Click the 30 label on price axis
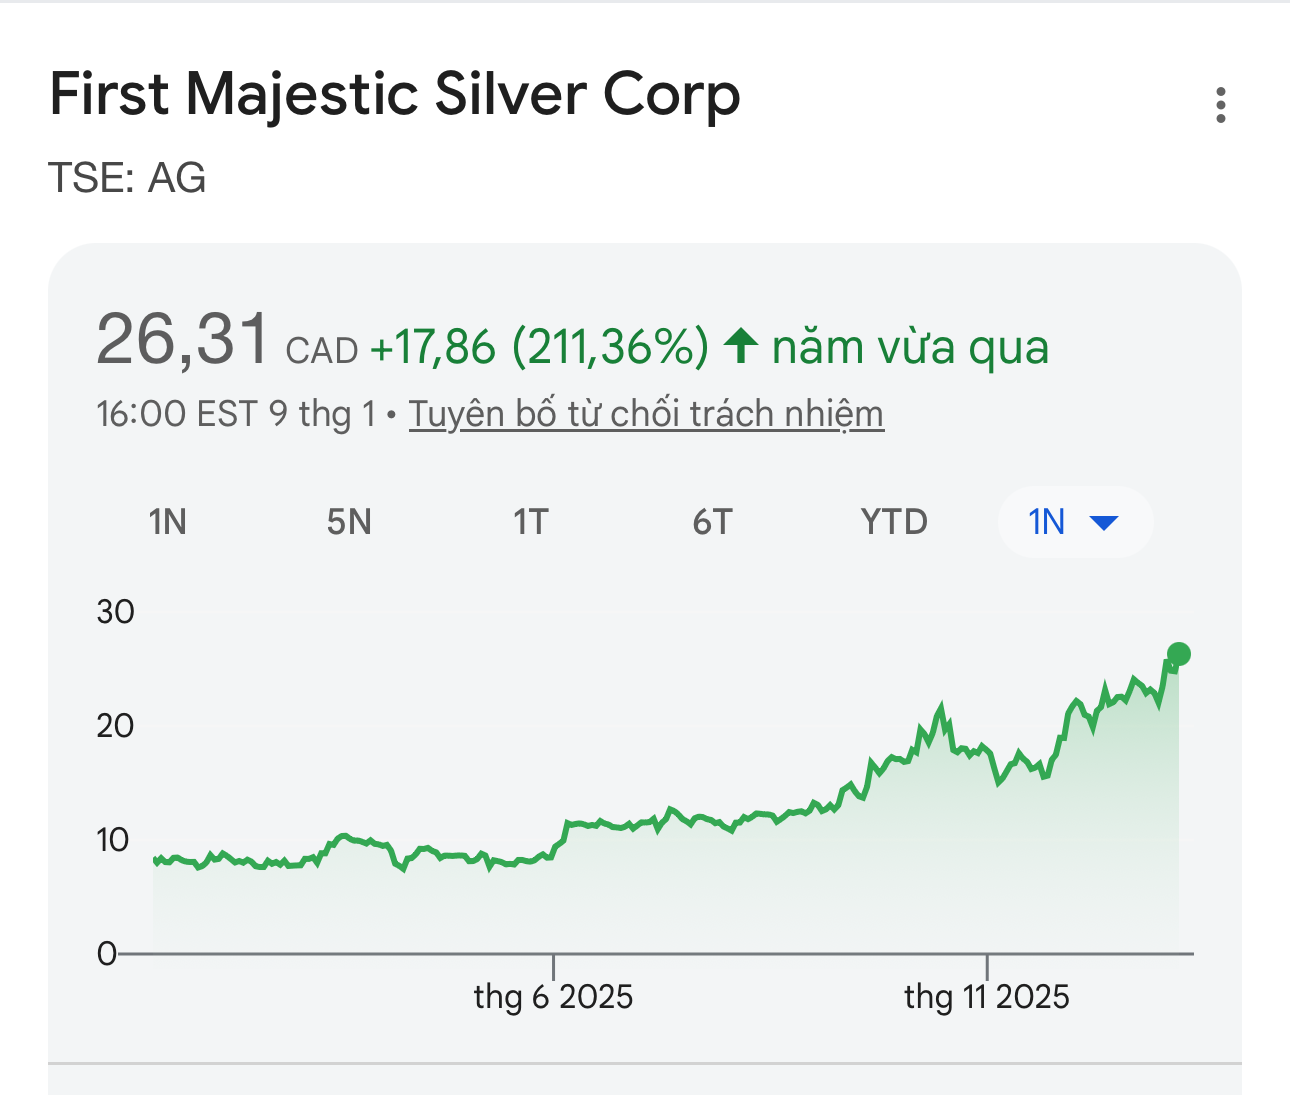 (115, 612)
